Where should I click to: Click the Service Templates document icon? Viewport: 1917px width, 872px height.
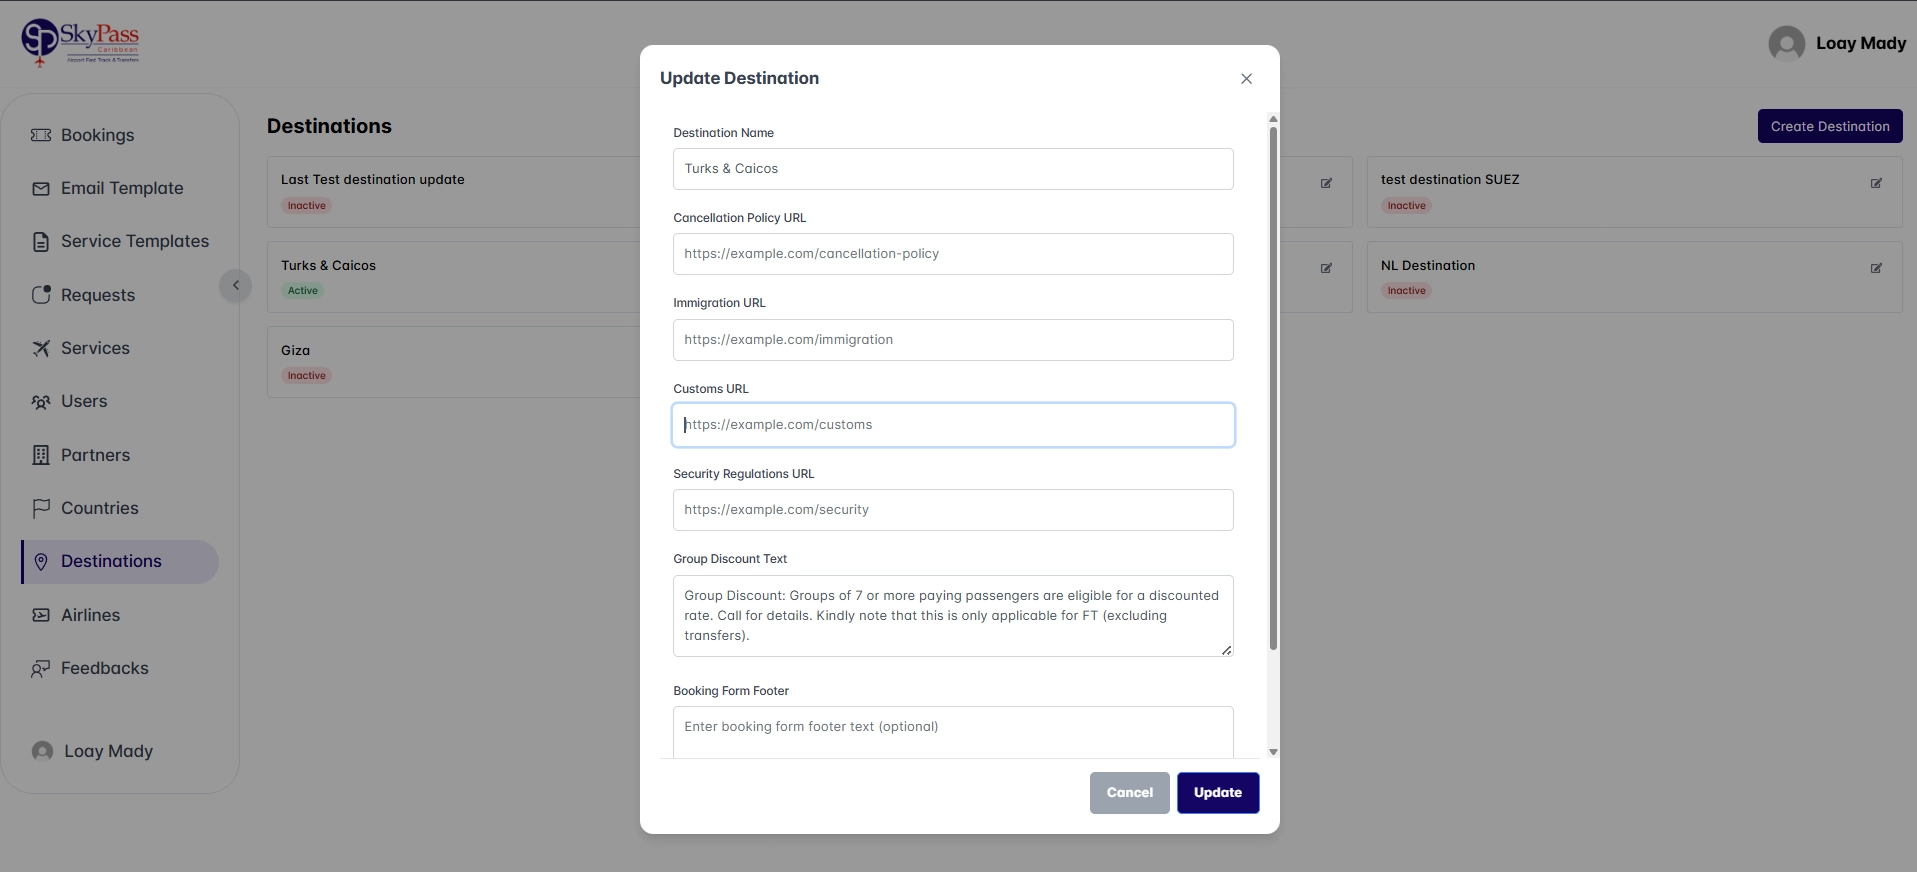point(41,242)
